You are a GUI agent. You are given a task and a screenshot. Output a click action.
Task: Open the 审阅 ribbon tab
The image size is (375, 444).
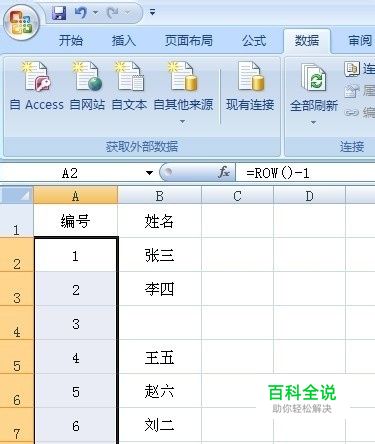360,41
